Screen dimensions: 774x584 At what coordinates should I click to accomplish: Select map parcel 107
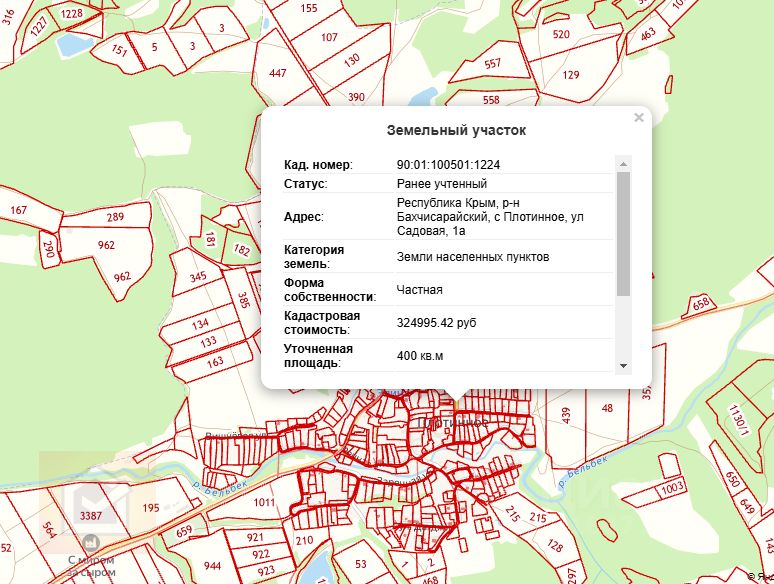tap(329, 37)
